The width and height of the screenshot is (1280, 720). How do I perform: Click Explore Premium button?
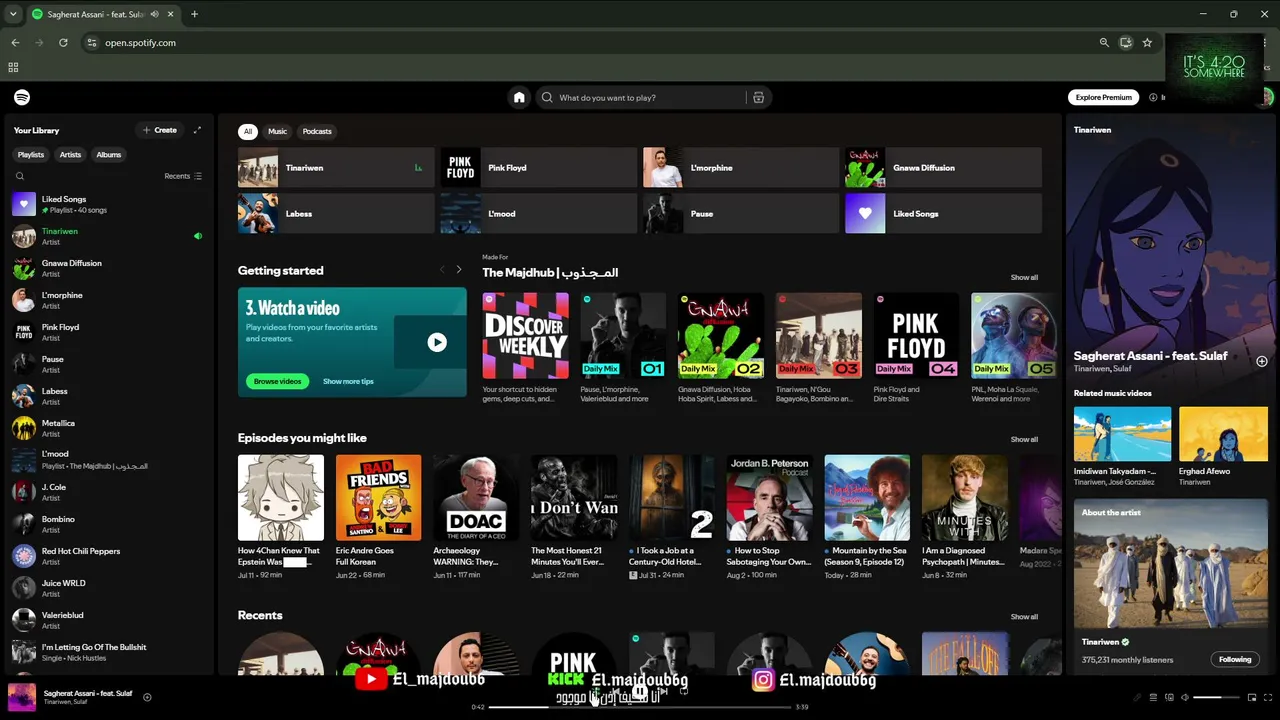point(1104,97)
